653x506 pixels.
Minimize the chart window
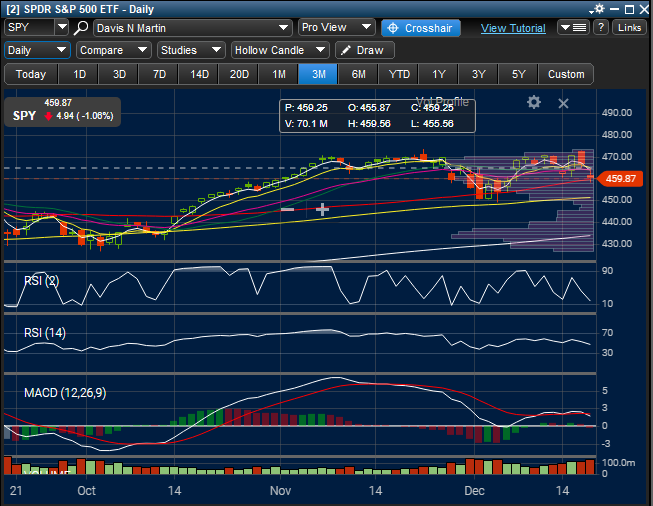point(615,9)
